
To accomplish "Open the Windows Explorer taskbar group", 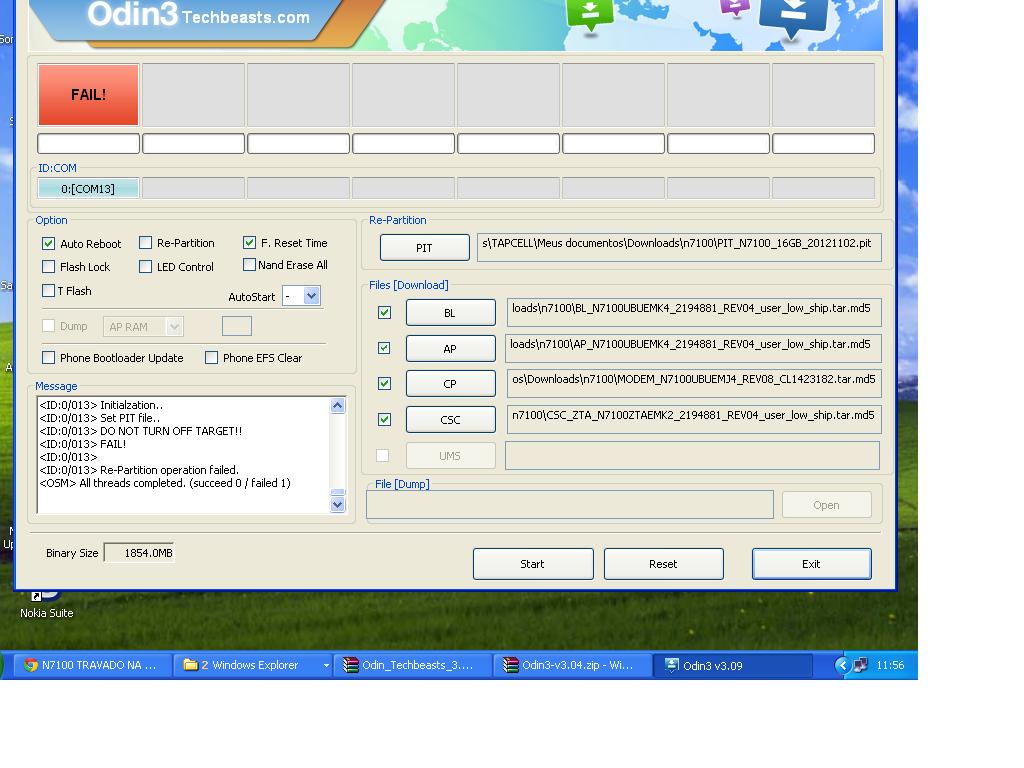I will pyautogui.click(x=251, y=665).
